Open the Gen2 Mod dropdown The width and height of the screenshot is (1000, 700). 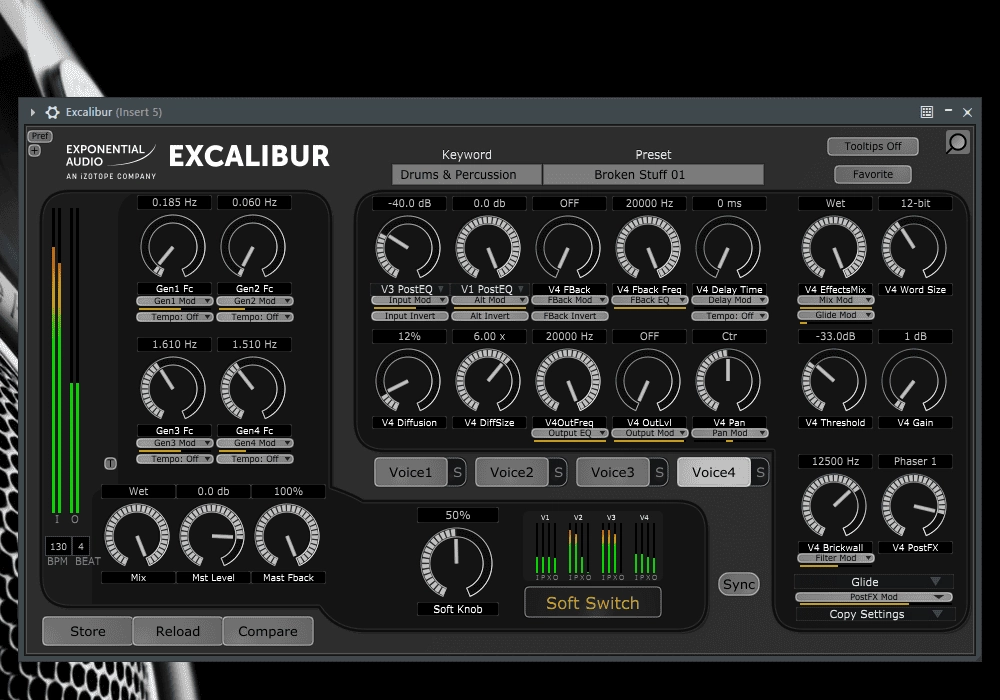pyautogui.click(x=254, y=301)
